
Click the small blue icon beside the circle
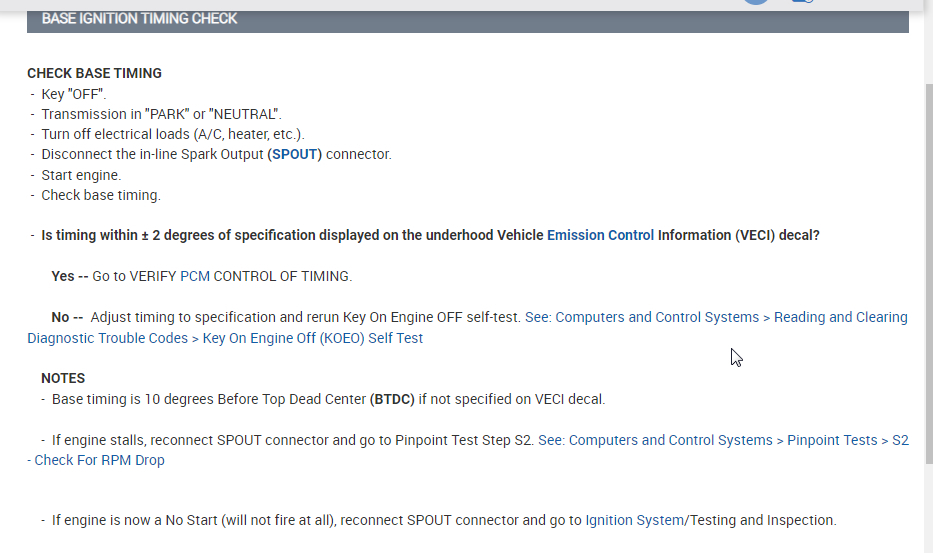[800, 2]
